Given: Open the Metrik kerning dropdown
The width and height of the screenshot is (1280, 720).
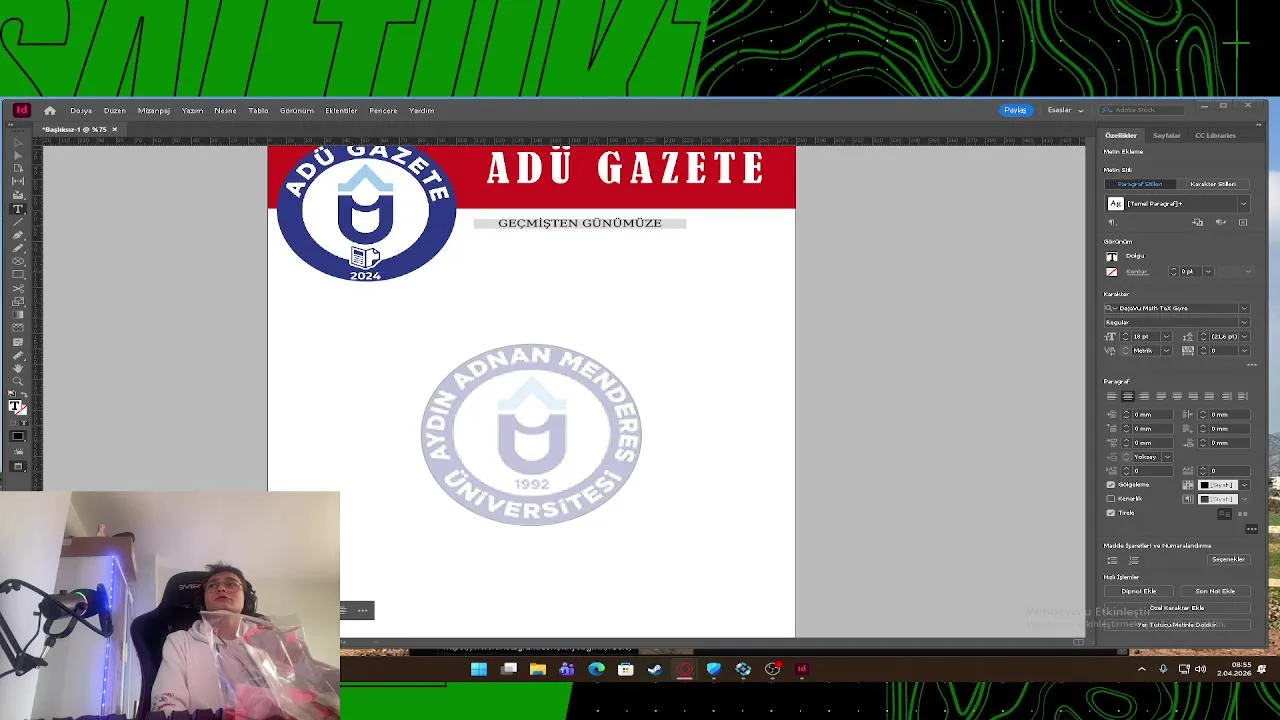Looking at the screenshot, I should 1165,351.
